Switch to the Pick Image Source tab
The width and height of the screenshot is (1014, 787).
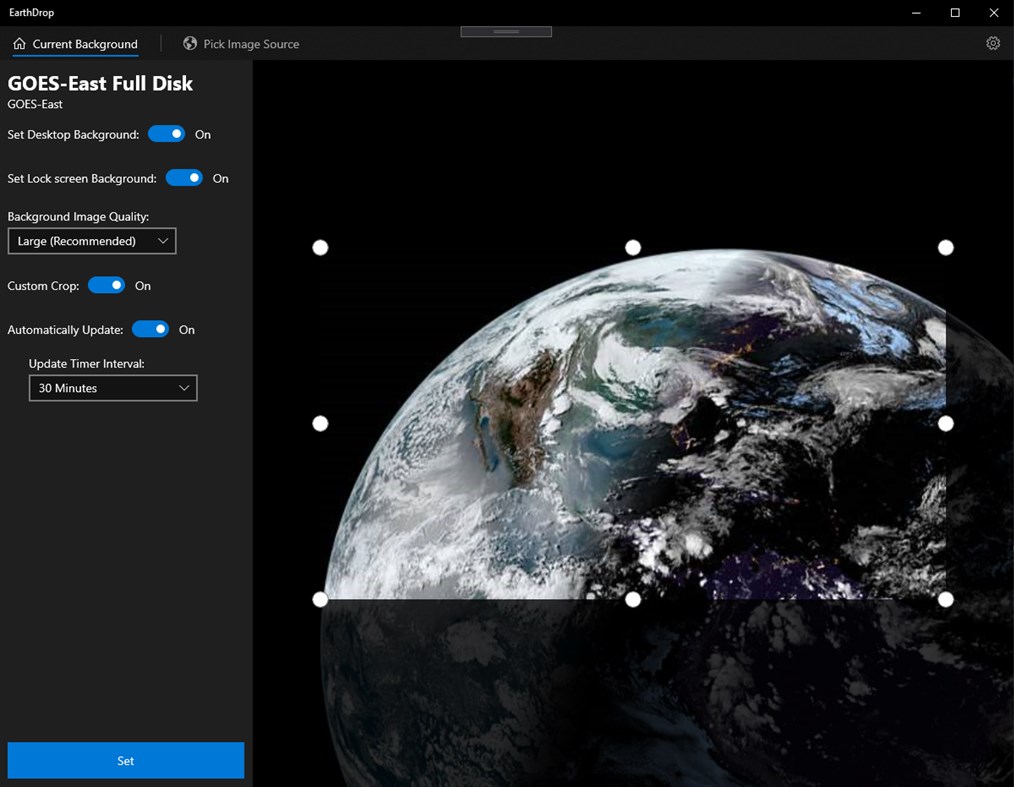241,44
